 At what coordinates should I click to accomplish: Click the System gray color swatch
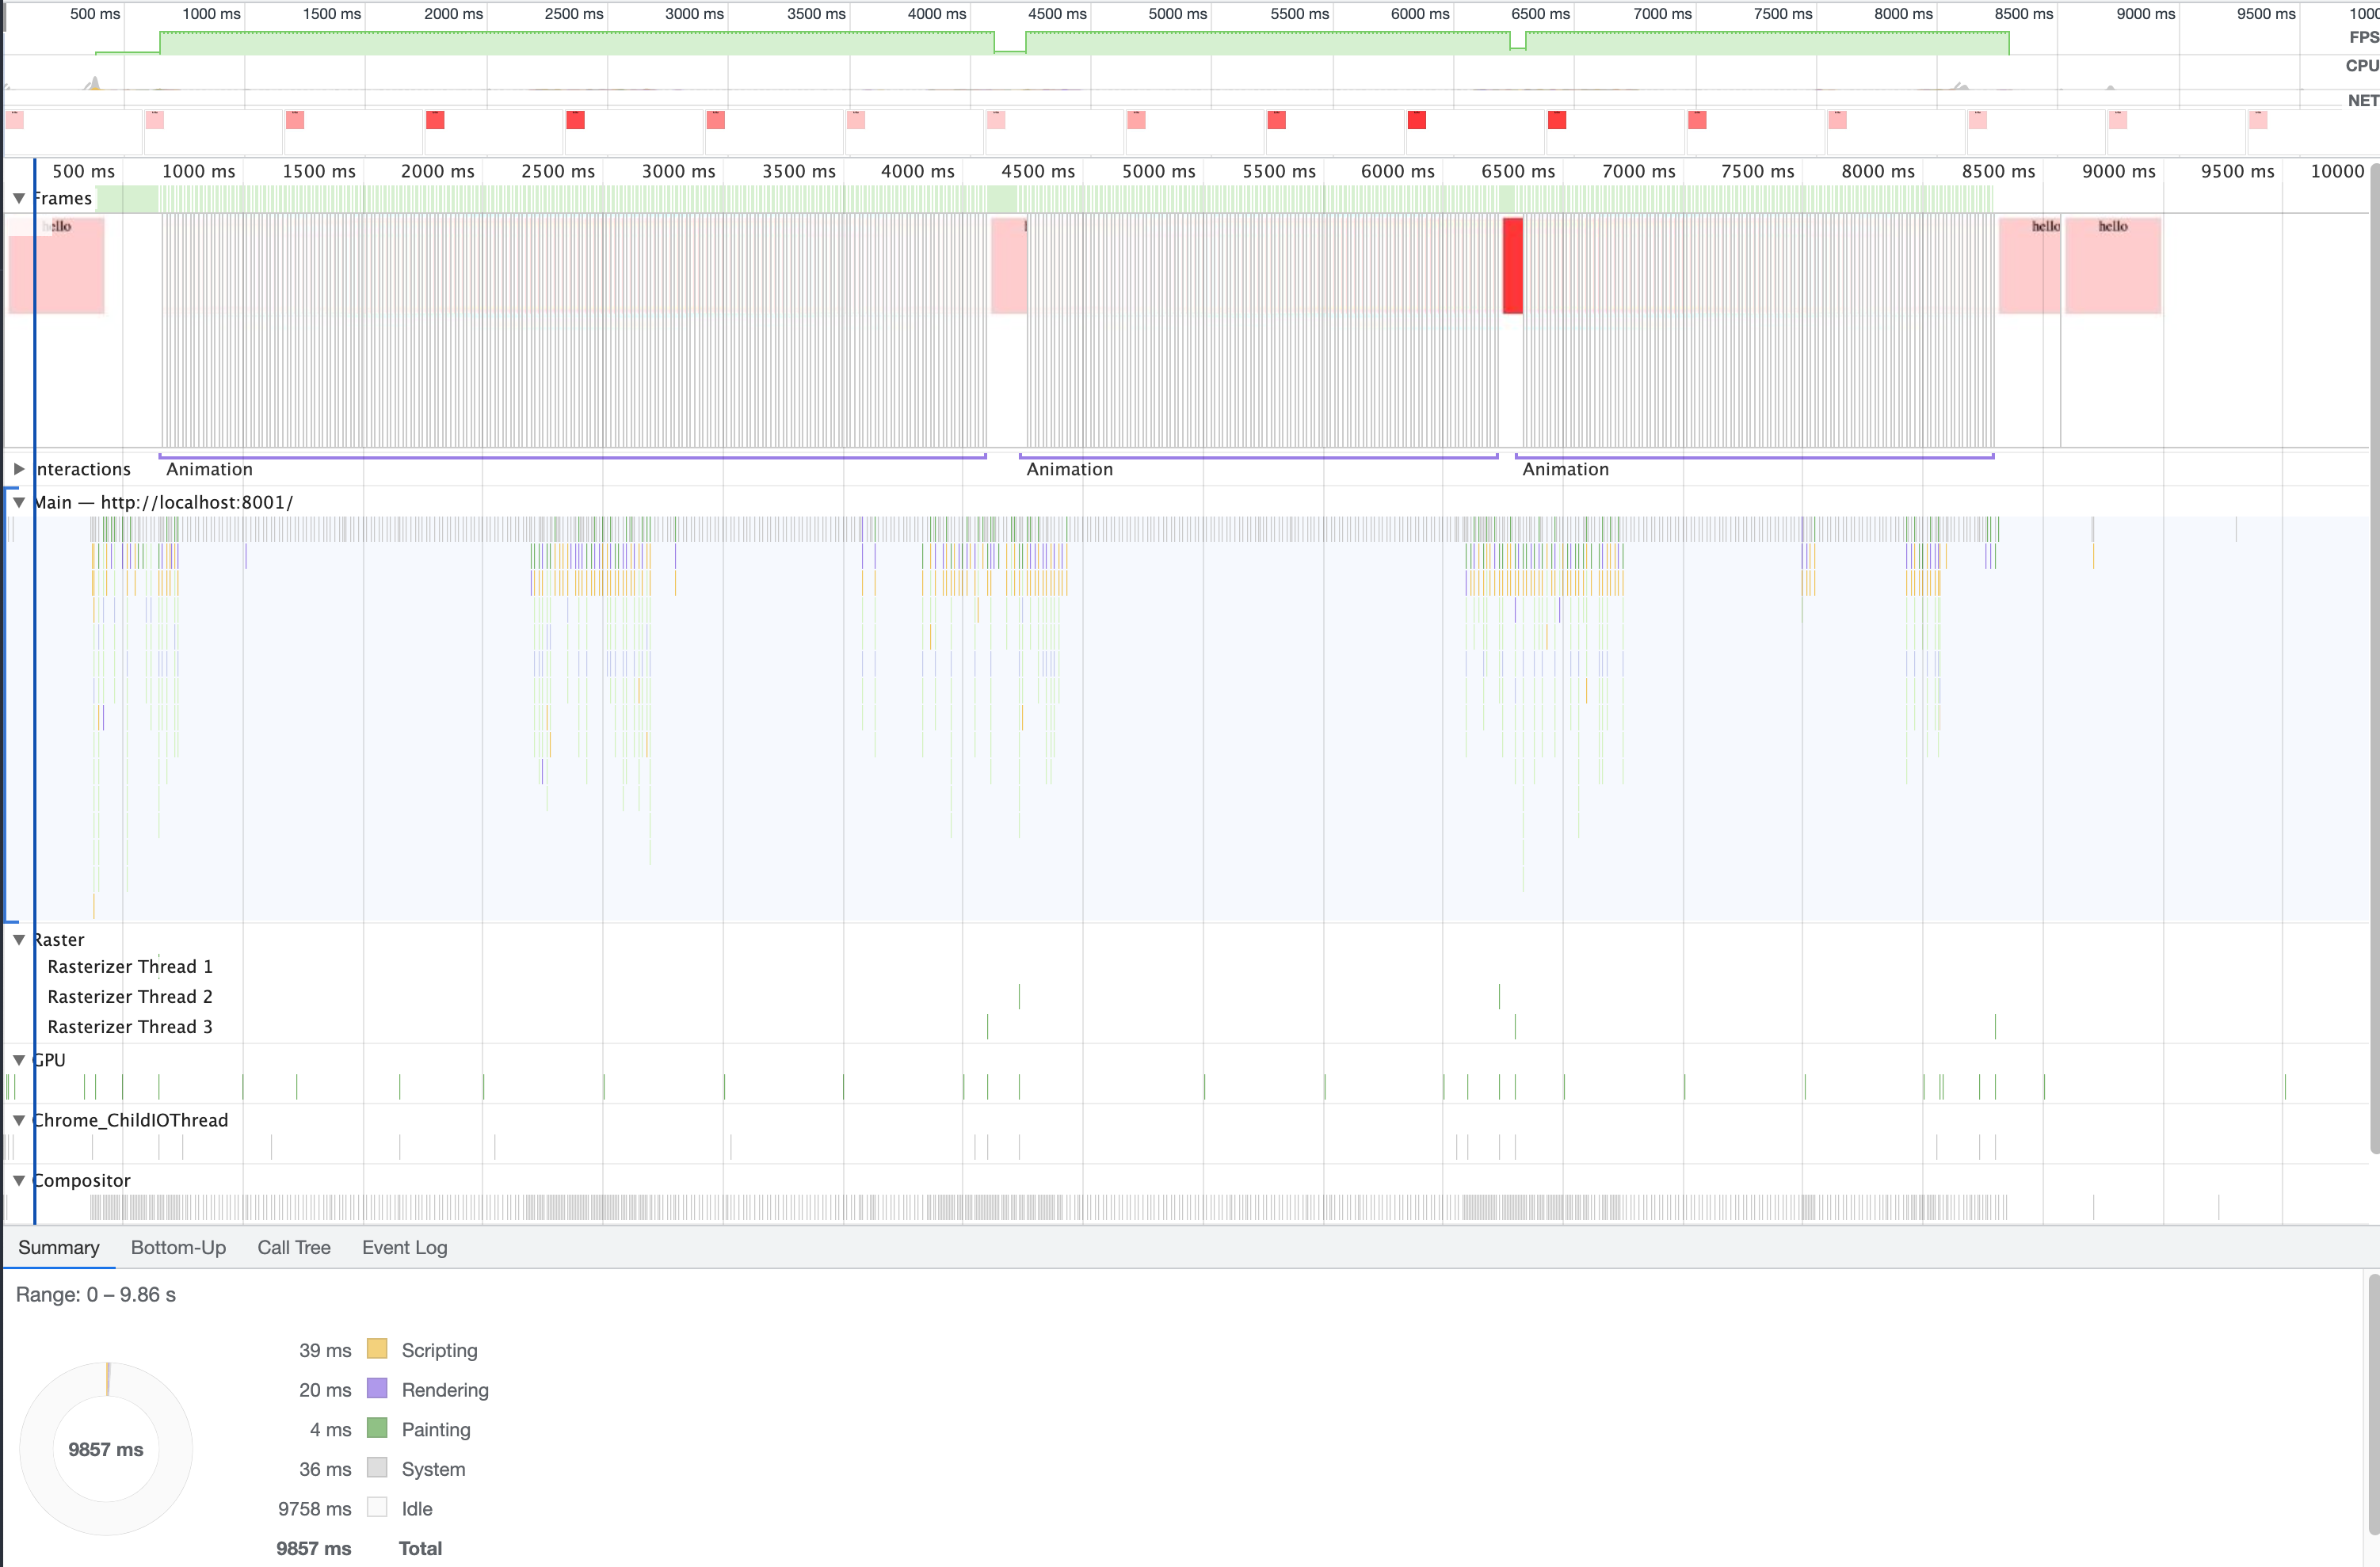377,1468
